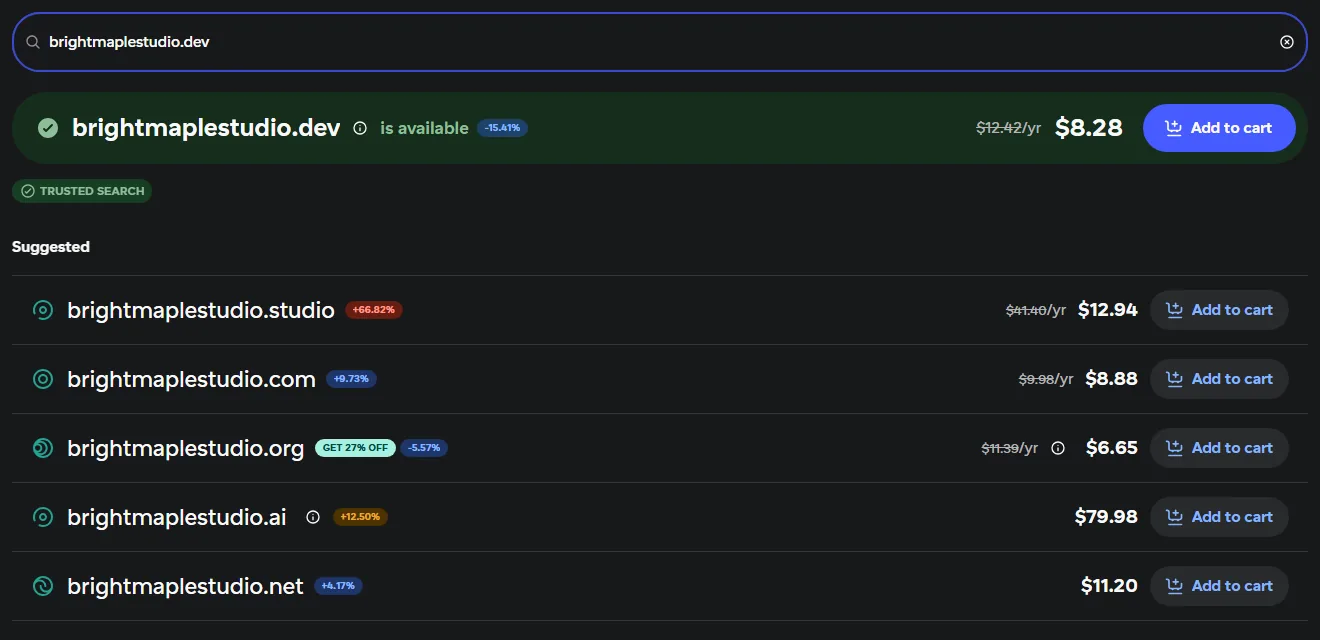Click the +66.82% badge
The height and width of the screenshot is (640, 1320).
(374, 310)
